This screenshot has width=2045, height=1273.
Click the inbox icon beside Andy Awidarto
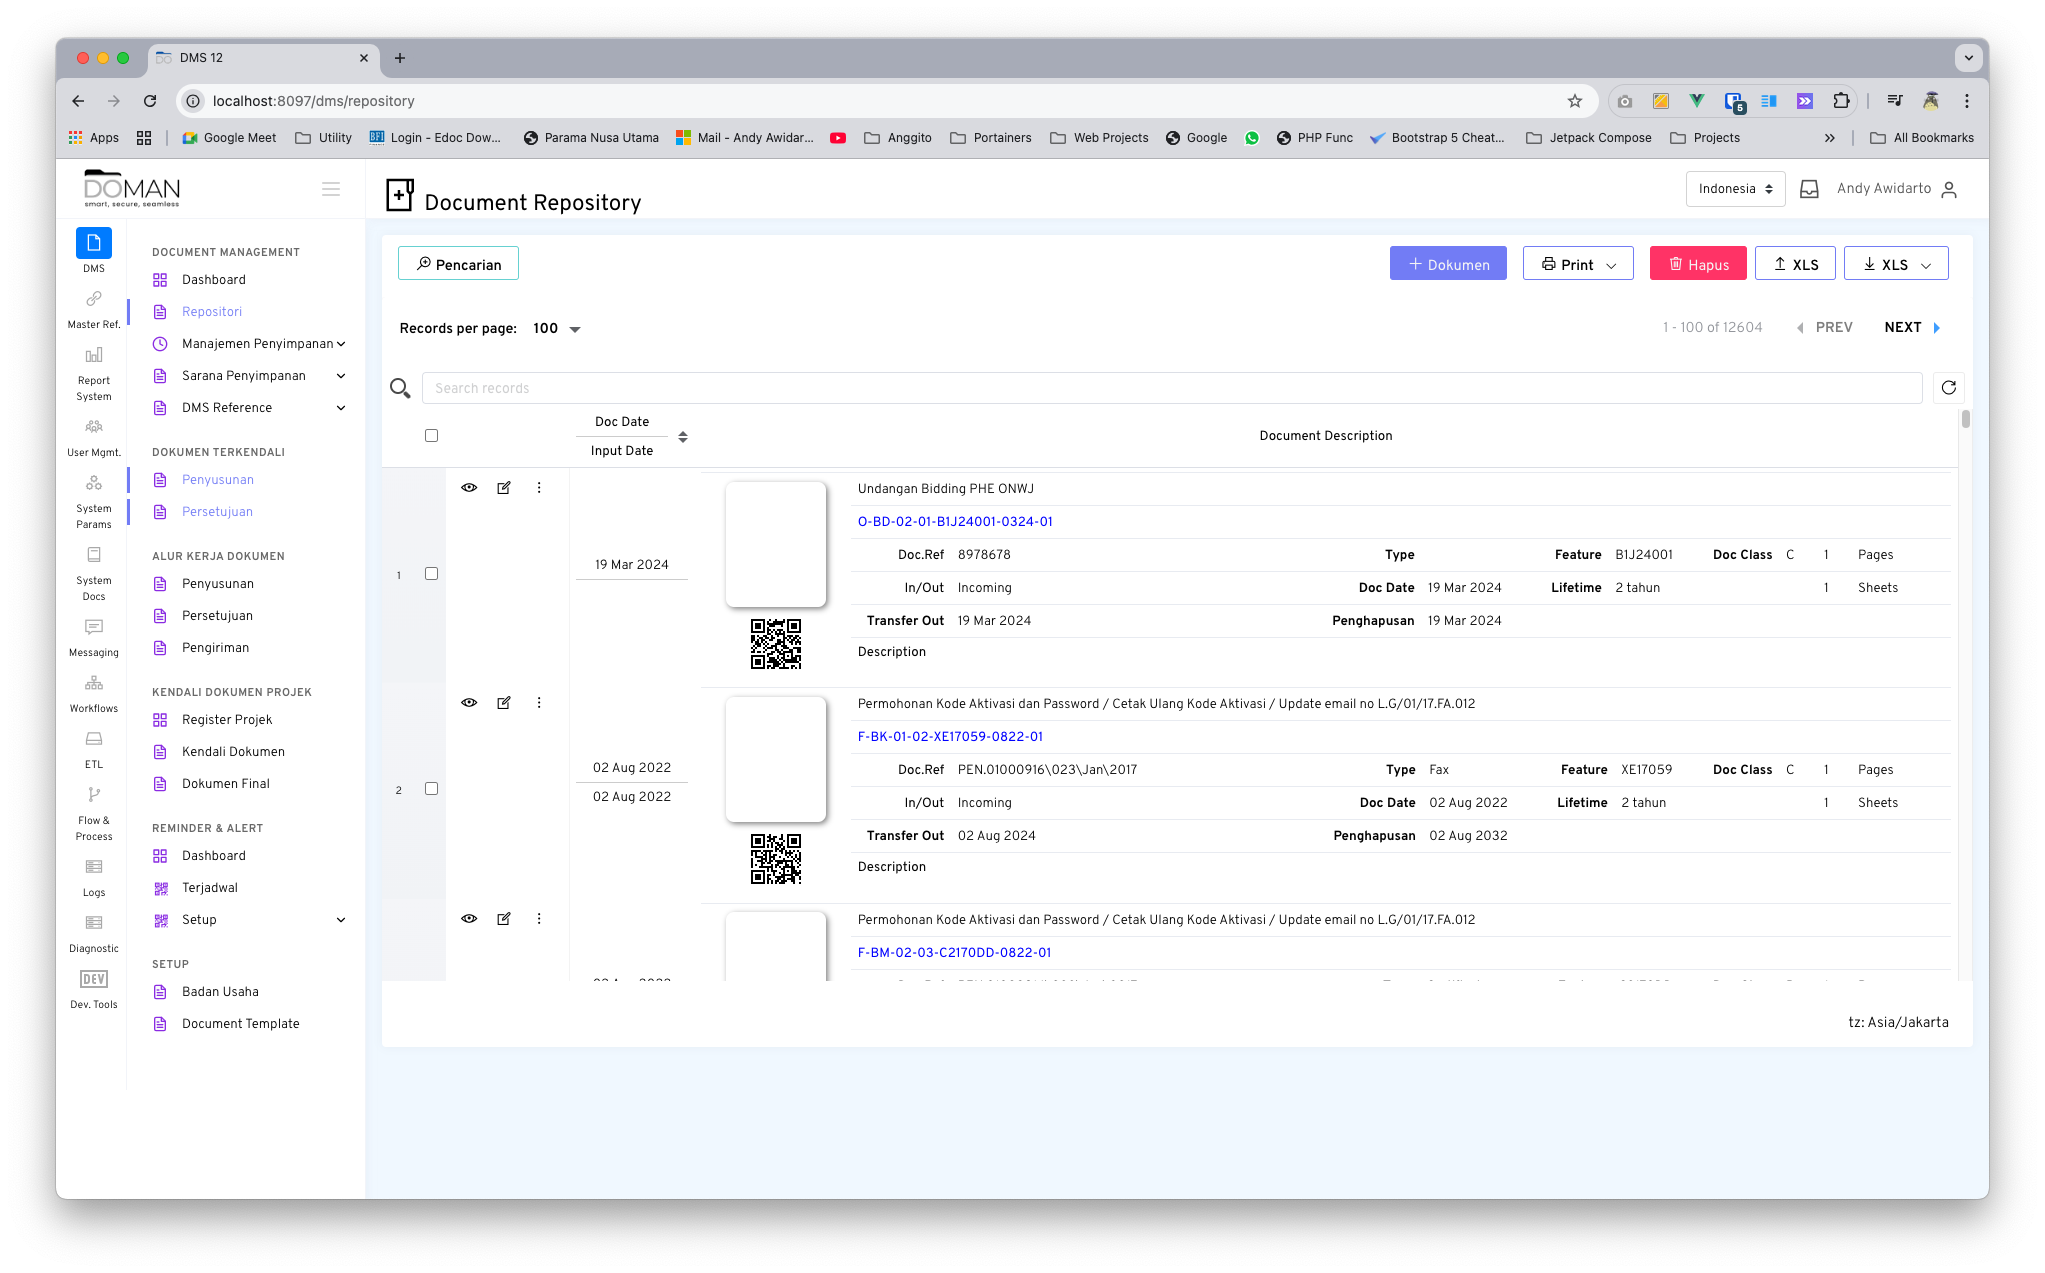pos(1808,188)
